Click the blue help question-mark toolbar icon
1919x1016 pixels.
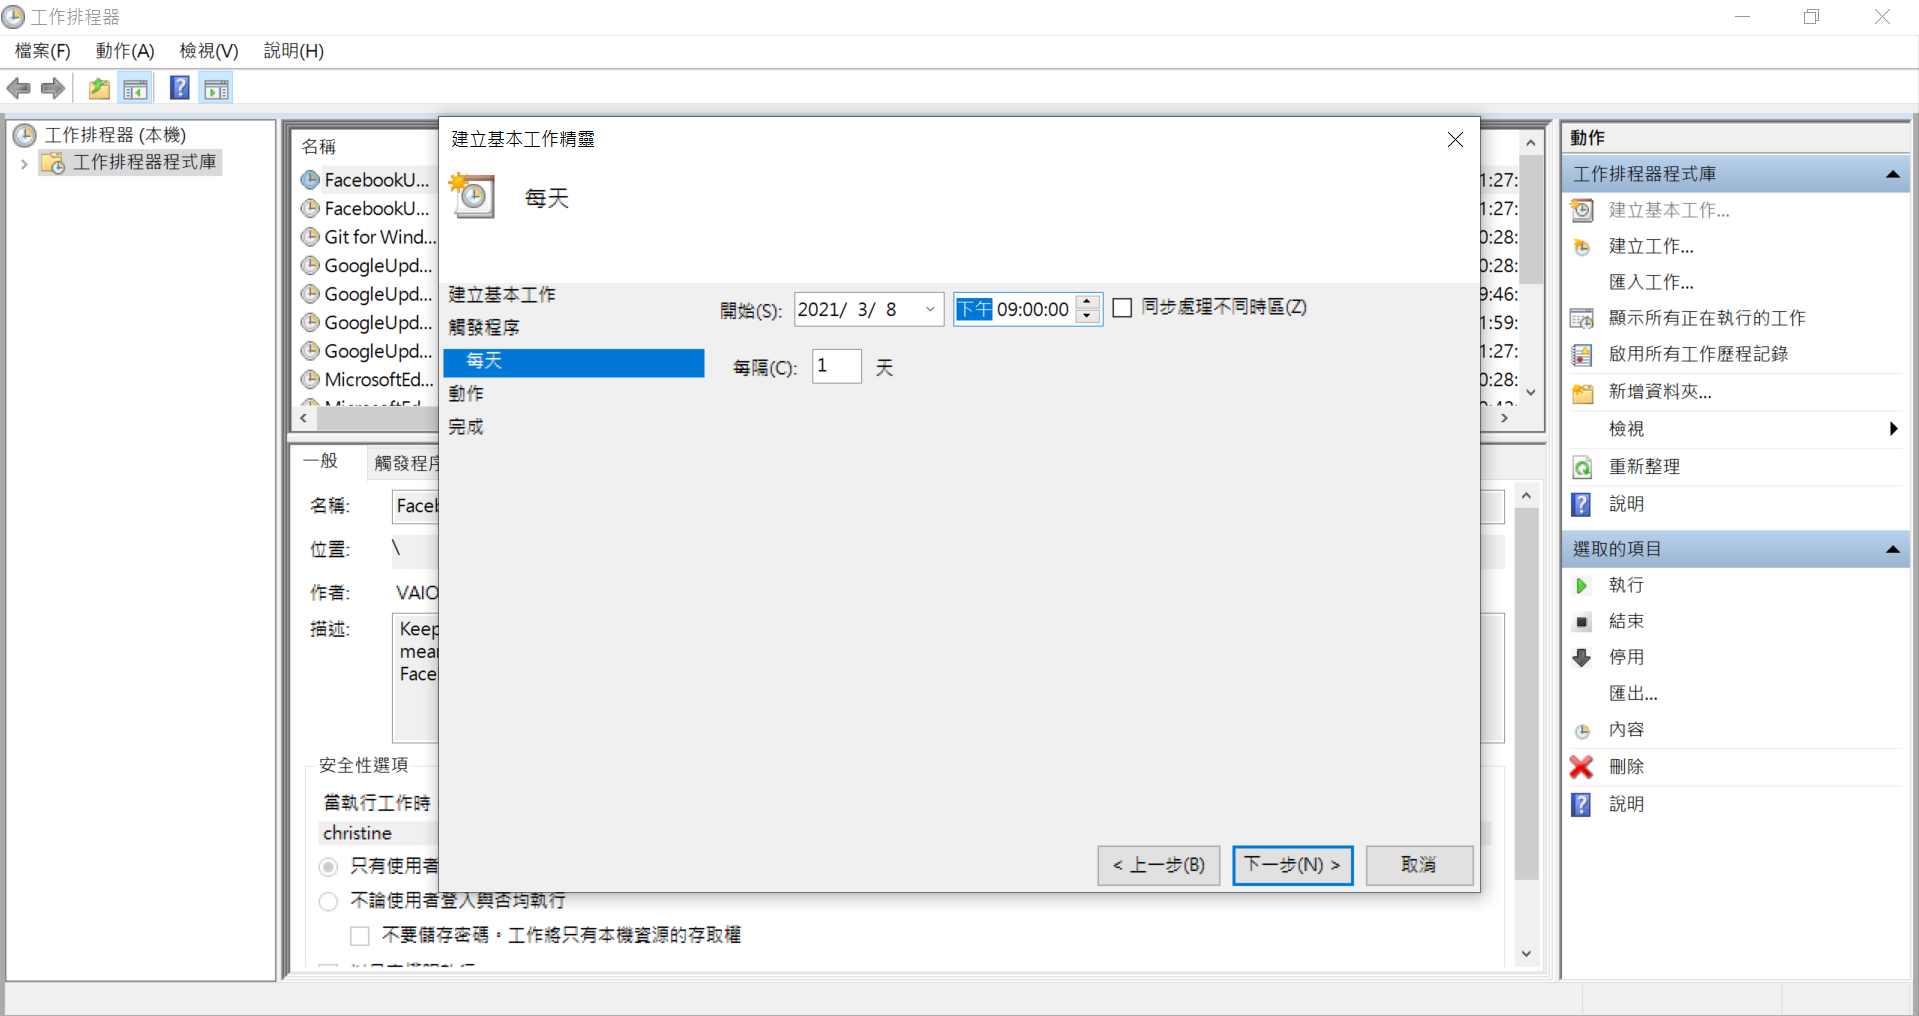(179, 89)
